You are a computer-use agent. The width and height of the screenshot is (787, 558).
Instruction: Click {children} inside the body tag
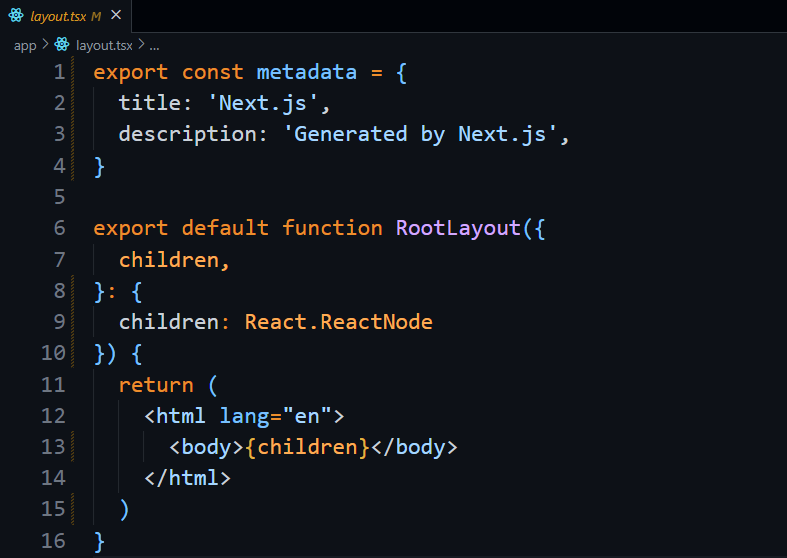(x=313, y=447)
